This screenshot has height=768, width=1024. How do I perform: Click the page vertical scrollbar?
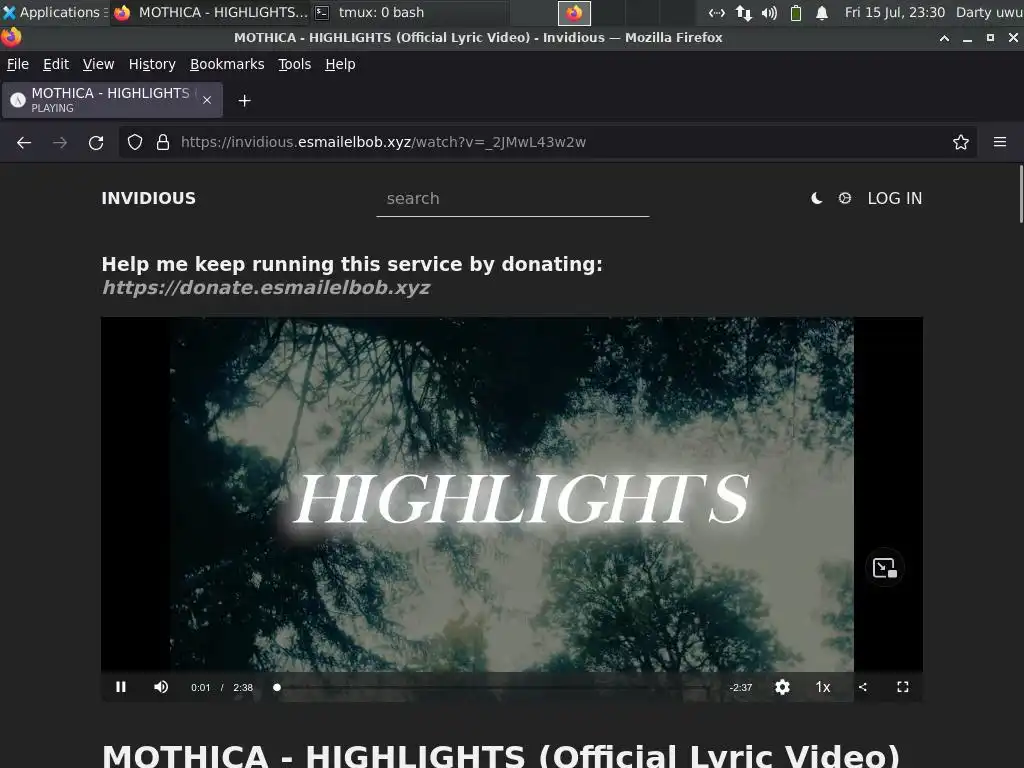tap(1020, 194)
